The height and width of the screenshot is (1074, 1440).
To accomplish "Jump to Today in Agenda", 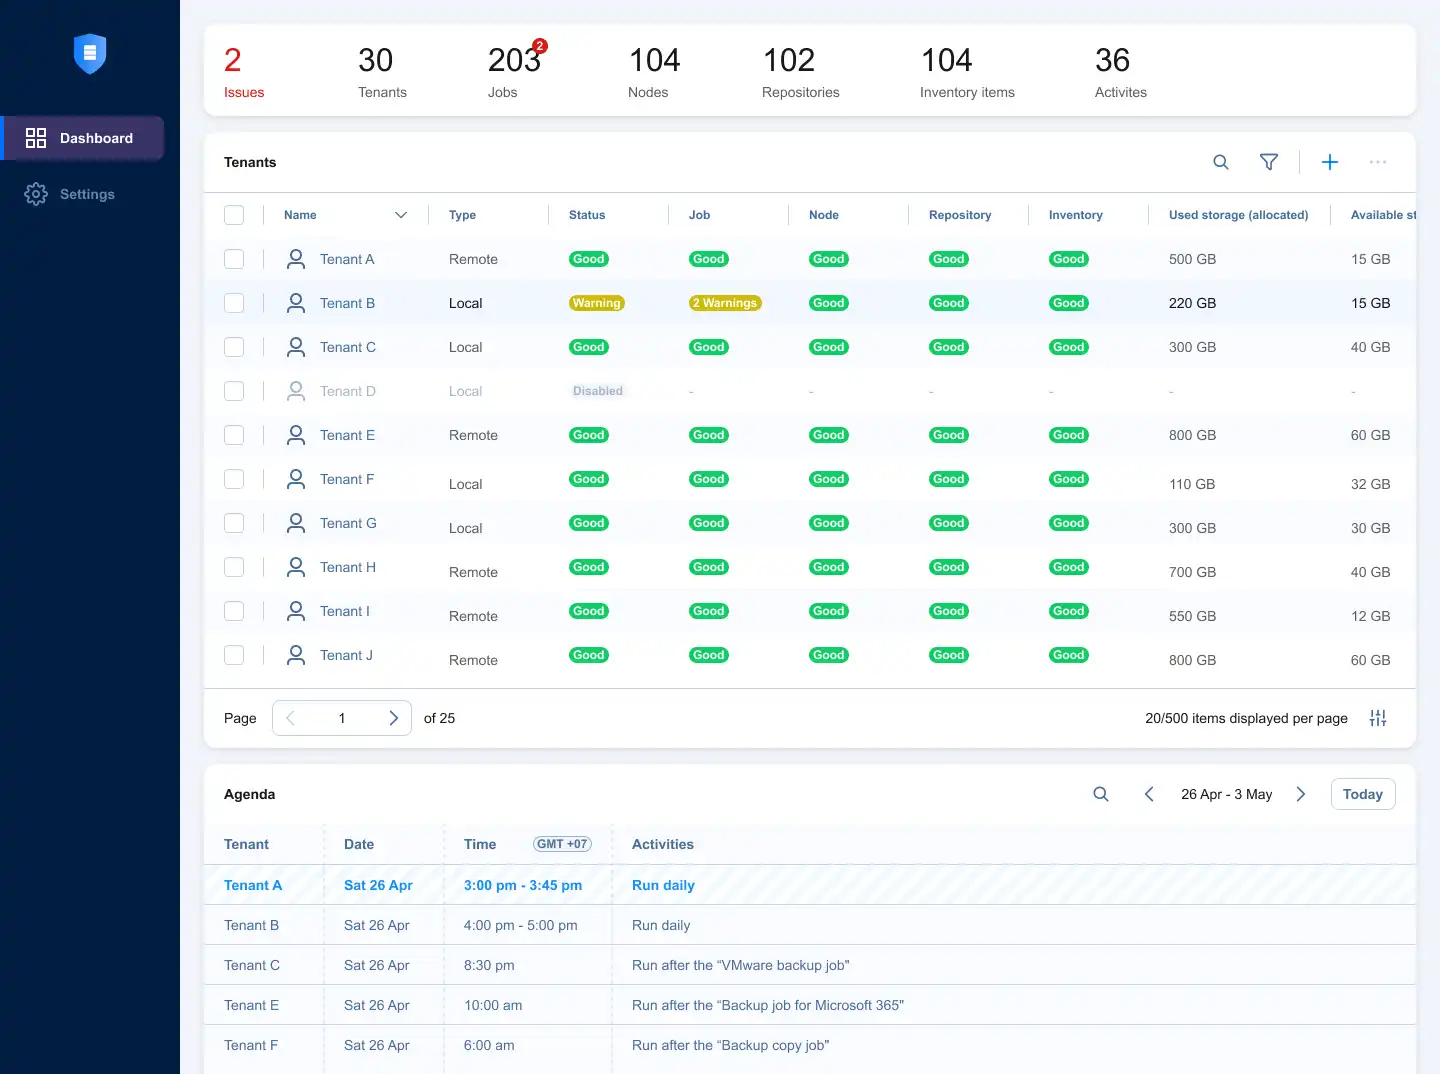I will coord(1362,794).
